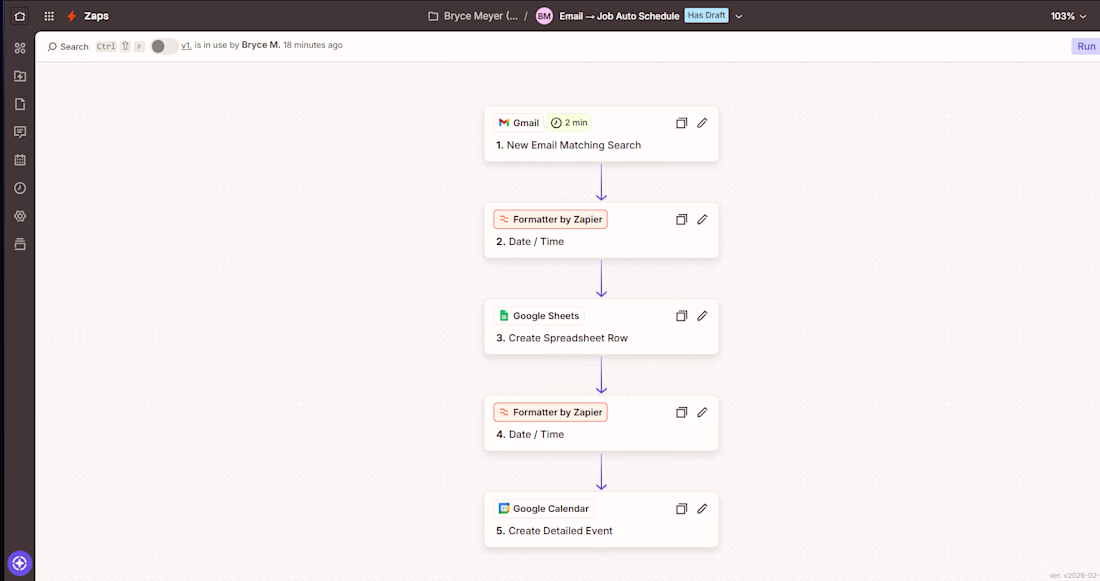Image resolution: width=1100 pixels, height=581 pixels.
Task: Duplicate the Google Sheets step
Action: [x=681, y=316]
